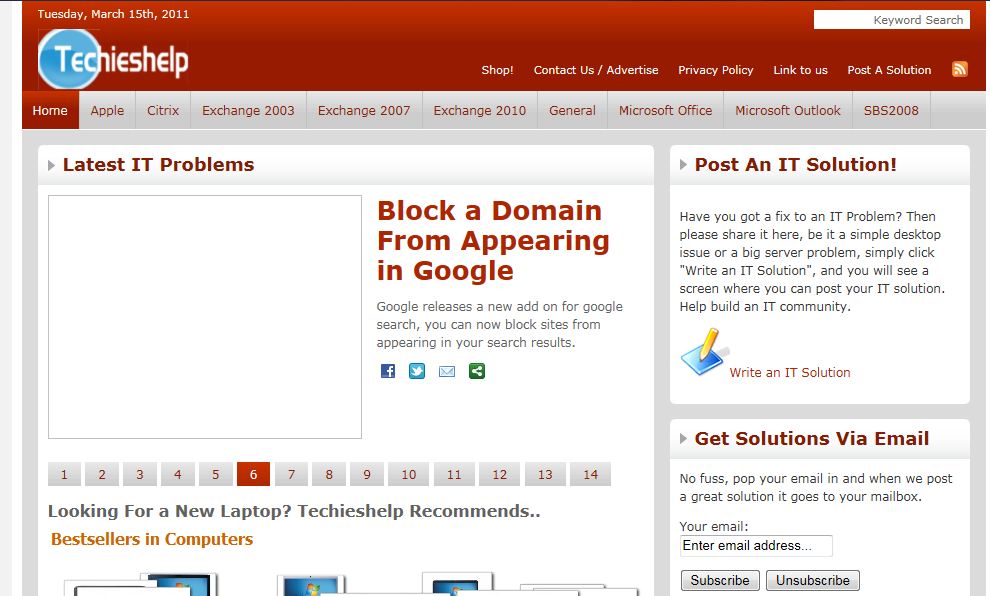Select slide number 3
Image resolution: width=990 pixels, height=596 pixels.
[140, 474]
